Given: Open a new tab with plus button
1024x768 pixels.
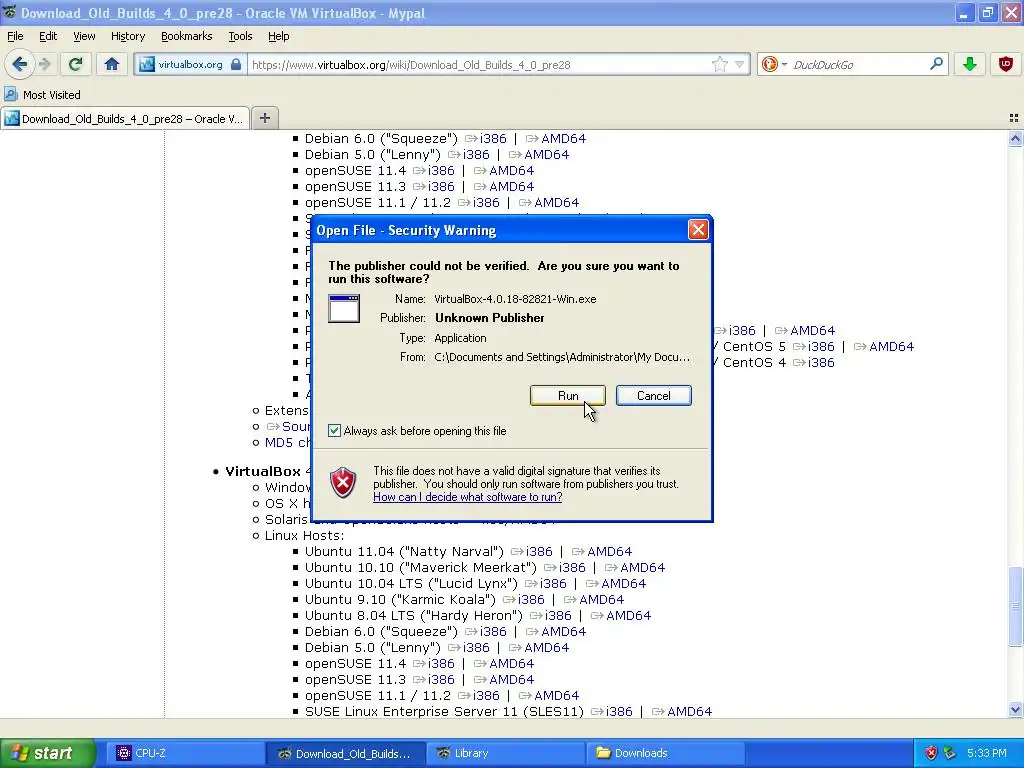Looking at the screenshot, I should click(264, 118).
